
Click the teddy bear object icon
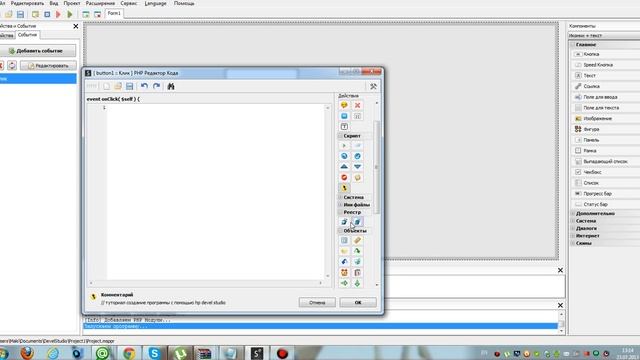pos(344,272)
